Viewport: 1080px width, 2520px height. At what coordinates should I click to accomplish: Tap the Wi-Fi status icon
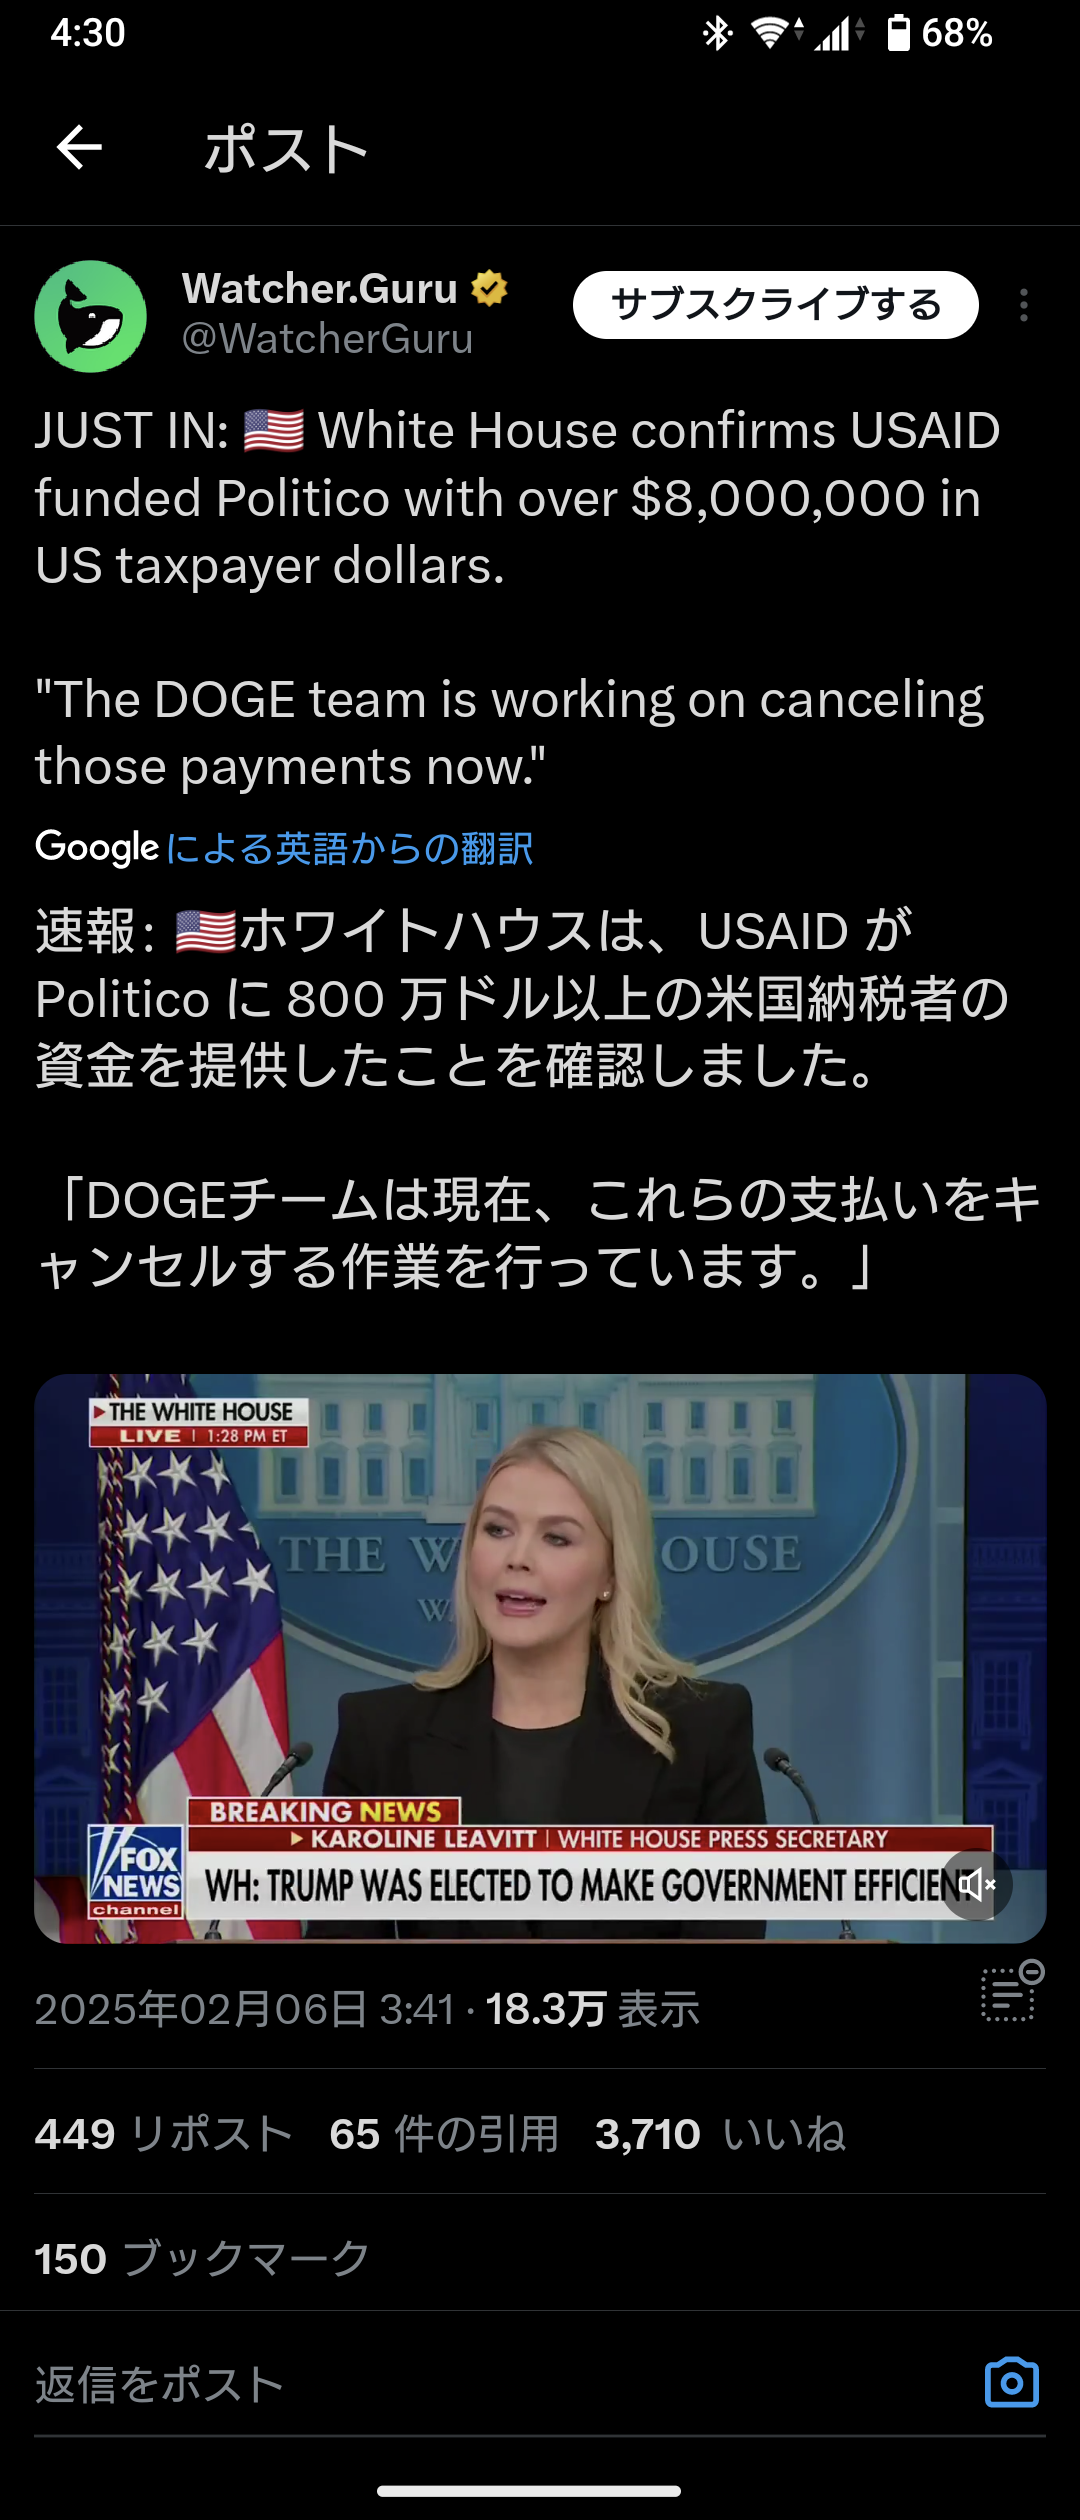tap(776, 33)
